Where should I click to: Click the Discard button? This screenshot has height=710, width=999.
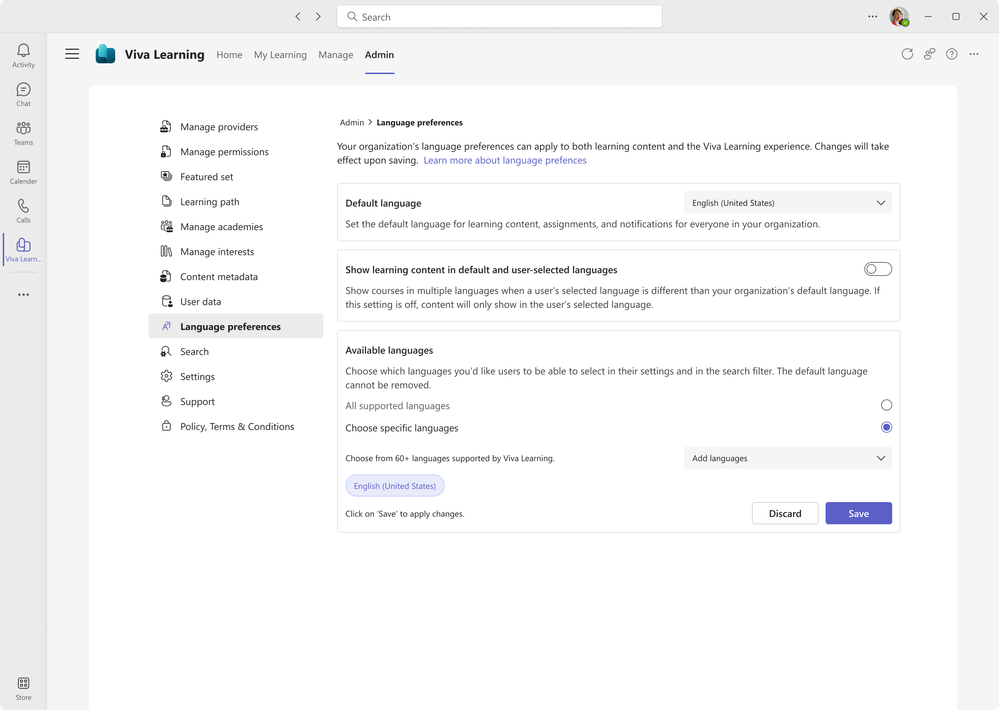(785, 513)
